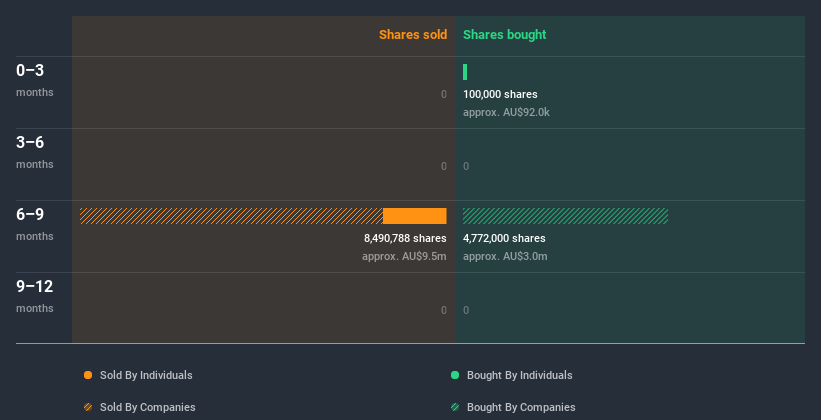
Task: Select the Bought By Individuals legend label
Action: pyautogui.click(x=519, y=375)
